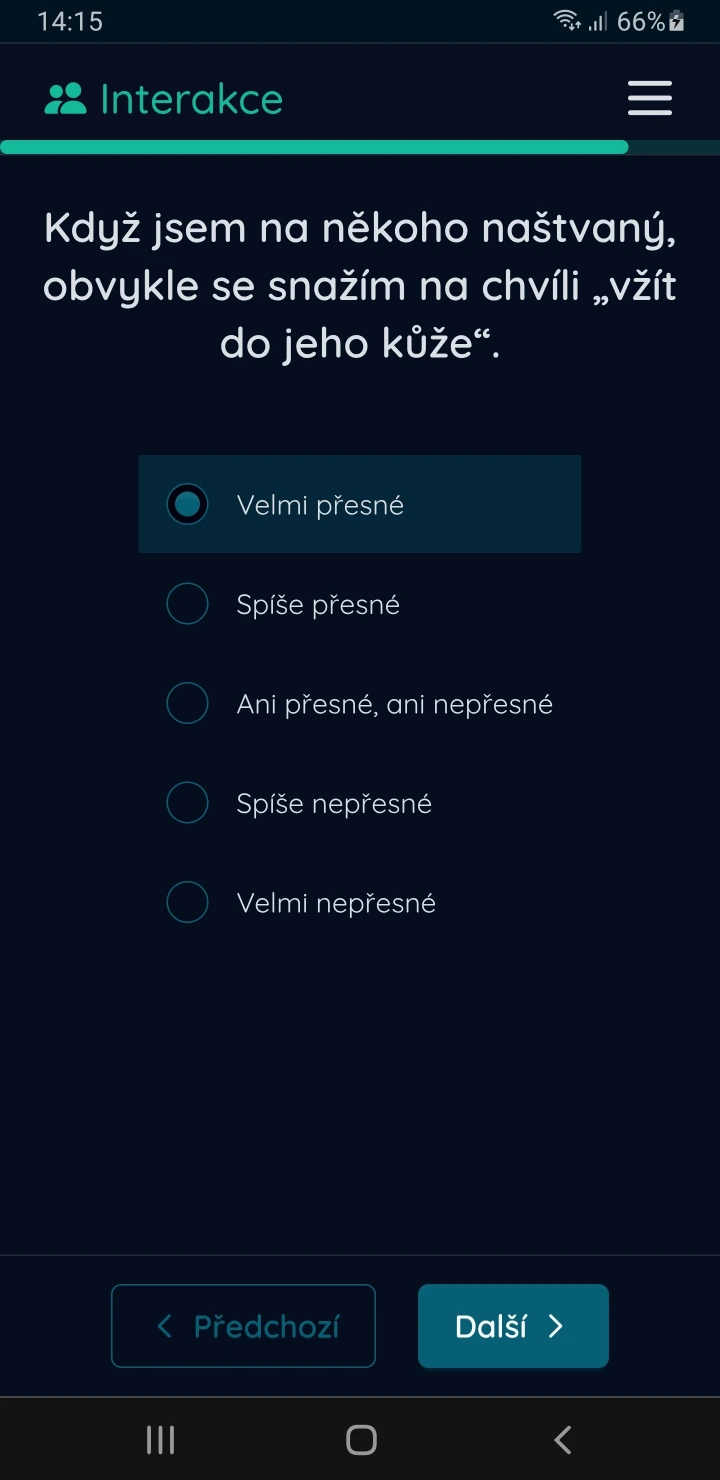
Task: Click the forward chevron inside Další
Action: coord(557,1326)
